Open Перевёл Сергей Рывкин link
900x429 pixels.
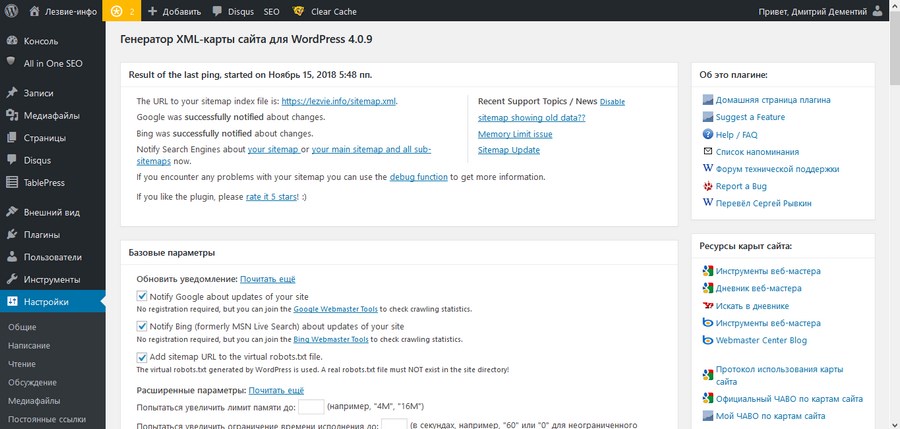(763, 203)
